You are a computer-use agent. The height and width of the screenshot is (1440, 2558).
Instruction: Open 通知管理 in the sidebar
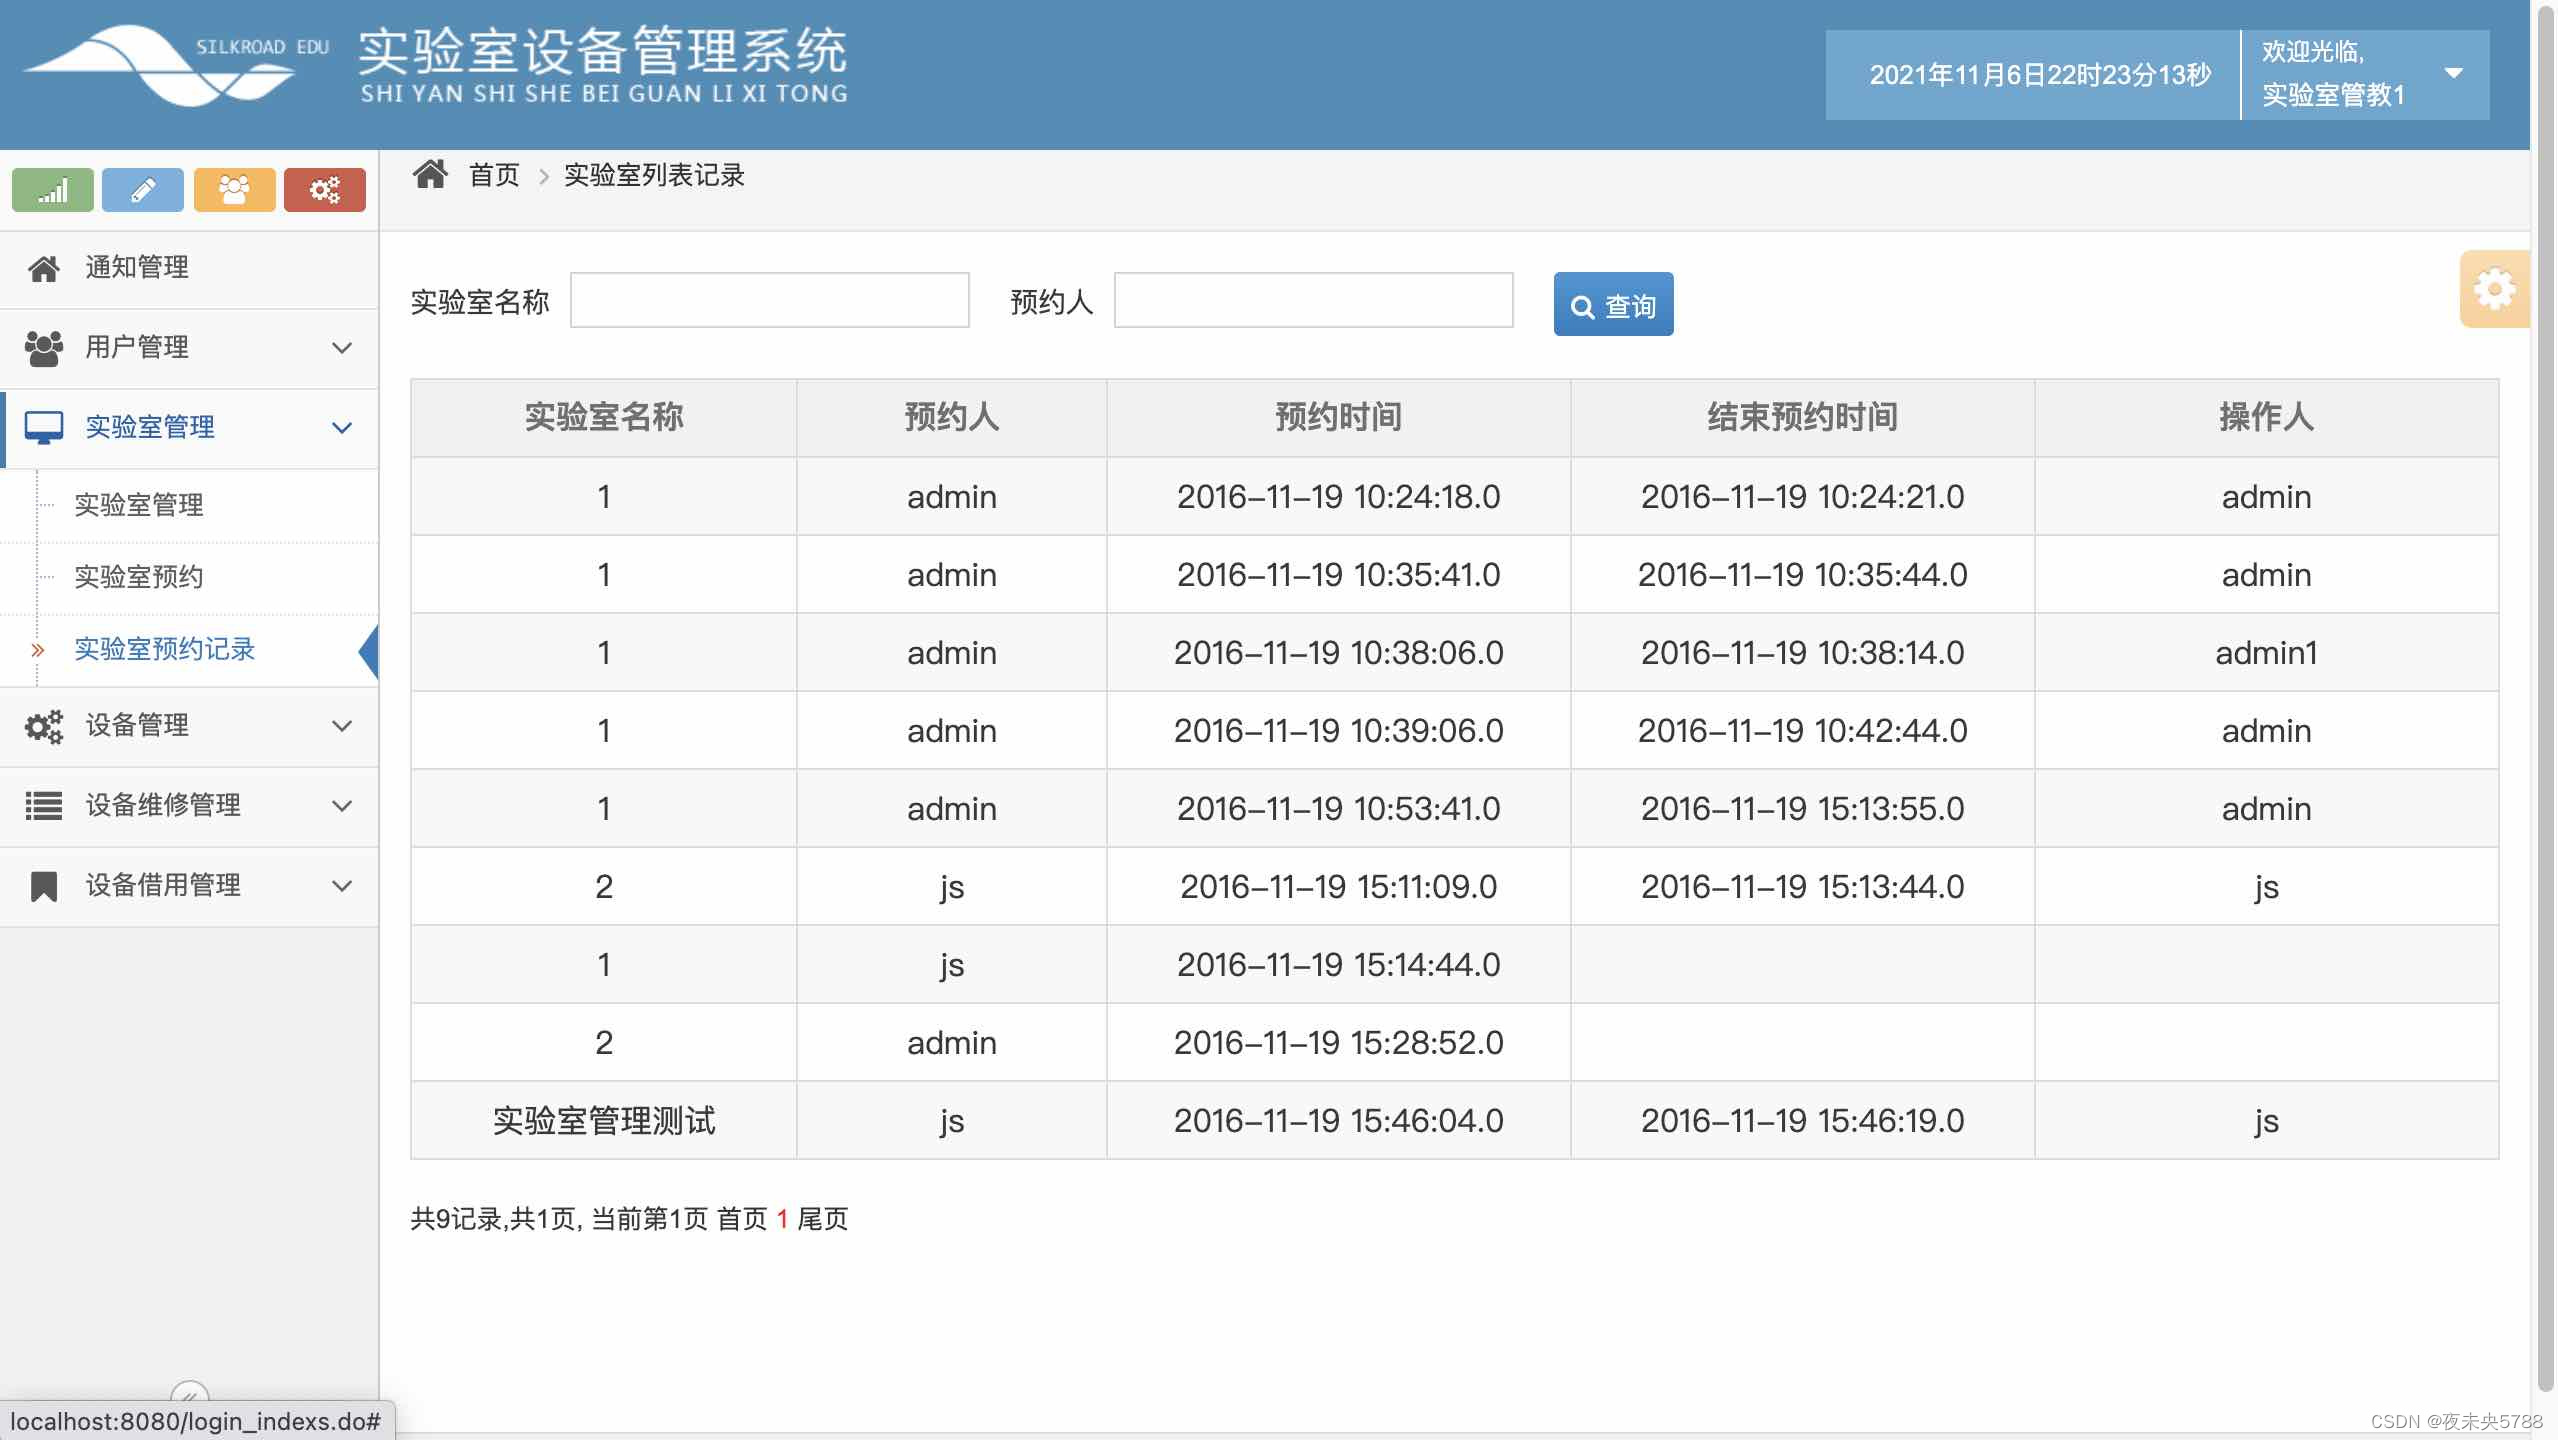coord(137,268)
